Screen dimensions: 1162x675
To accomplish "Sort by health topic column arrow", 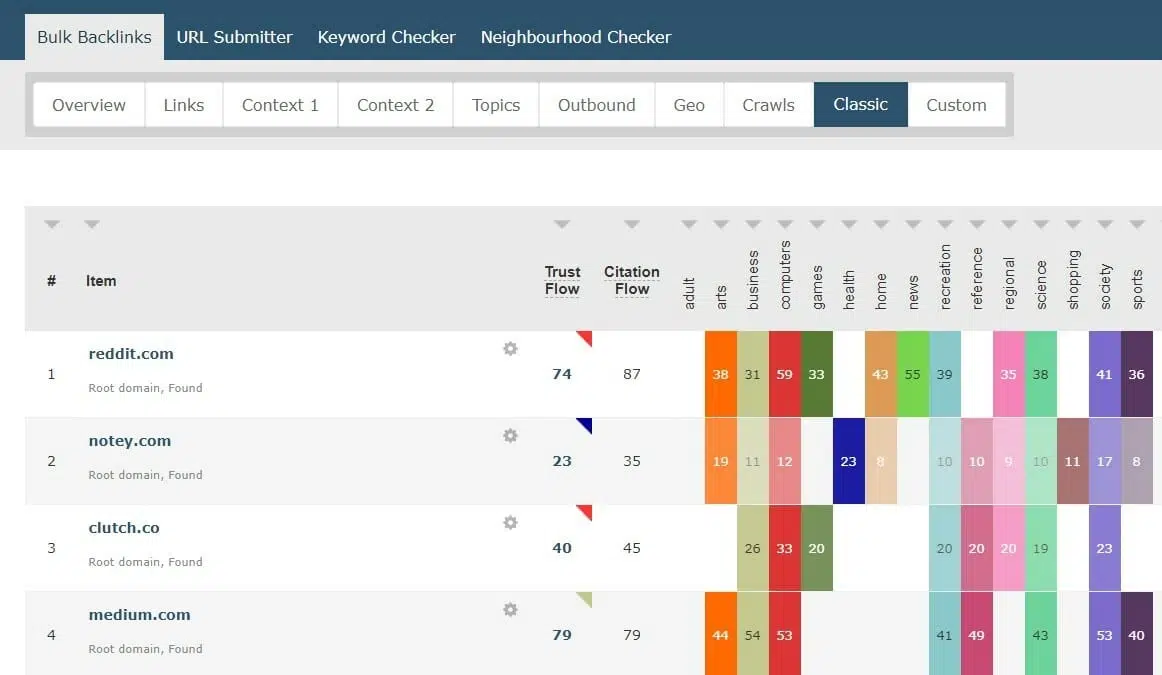I will (x=849, y=224).
